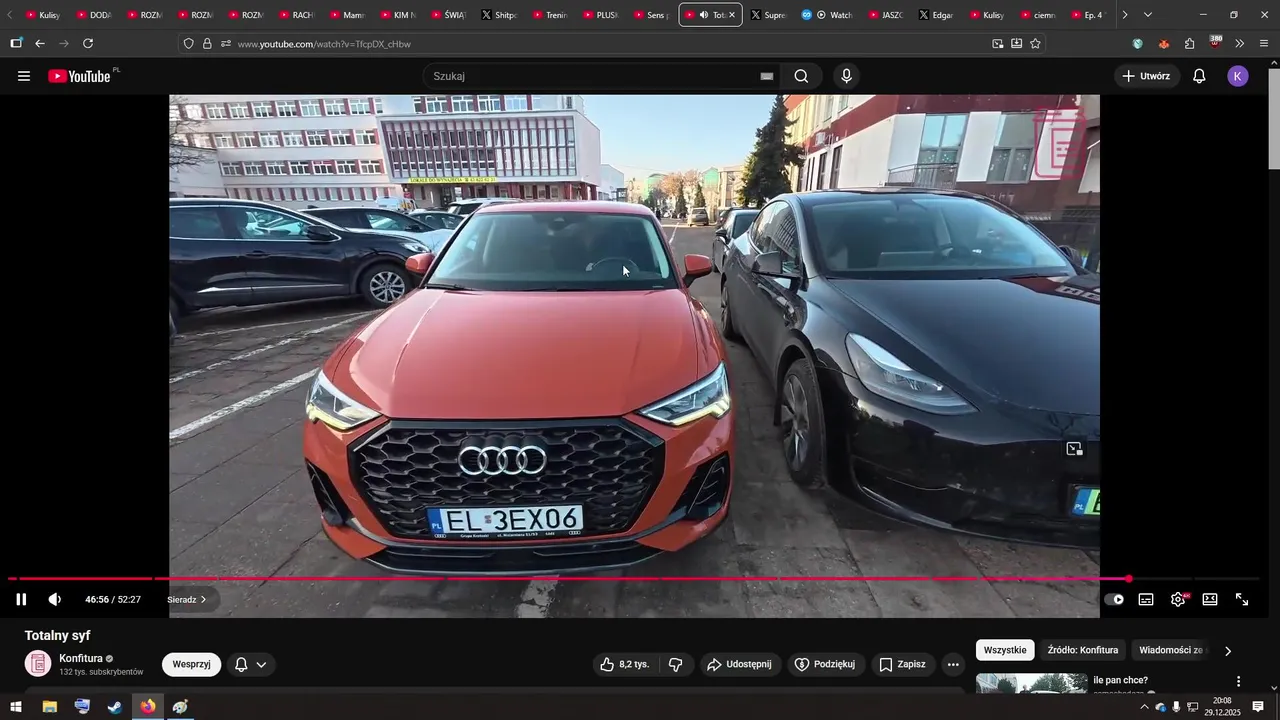Show hidden system tray icons

(x=1144, y=707)
